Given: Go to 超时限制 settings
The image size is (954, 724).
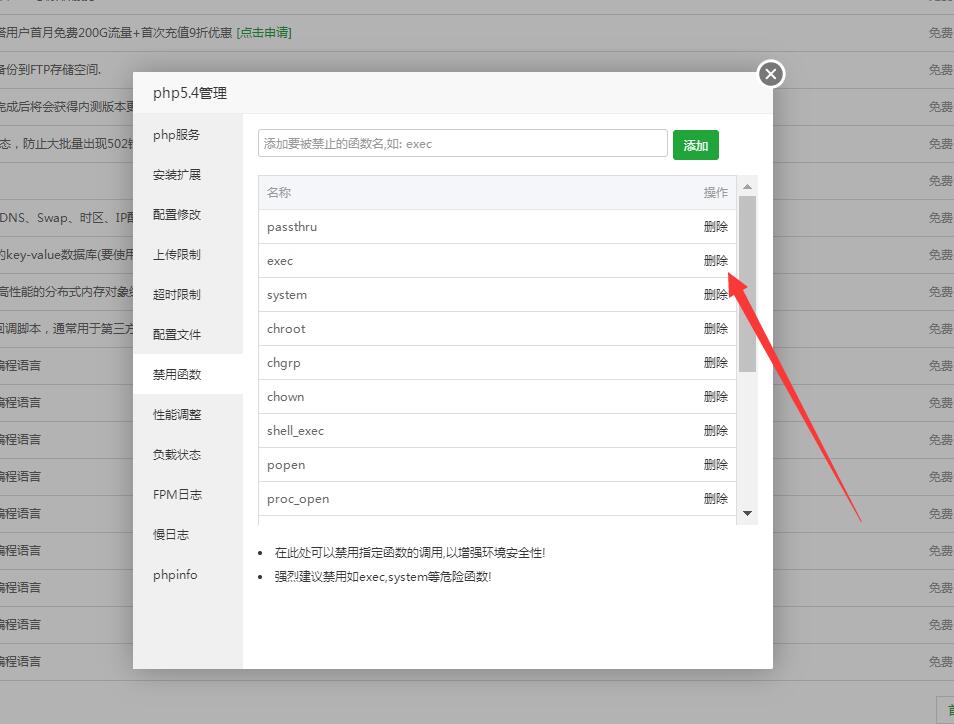Looking at the screenshot, I should 177,295.
